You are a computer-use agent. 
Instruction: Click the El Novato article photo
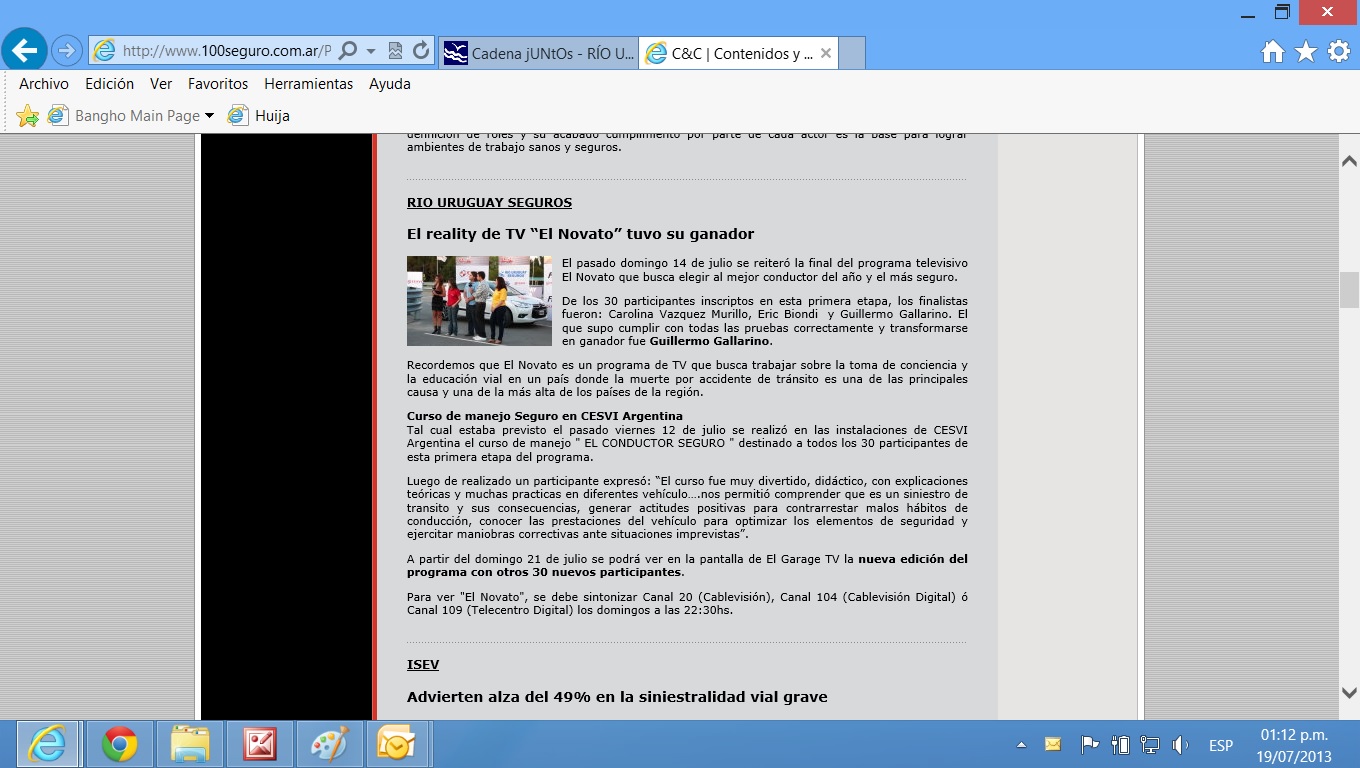click(x=479, y=301)
